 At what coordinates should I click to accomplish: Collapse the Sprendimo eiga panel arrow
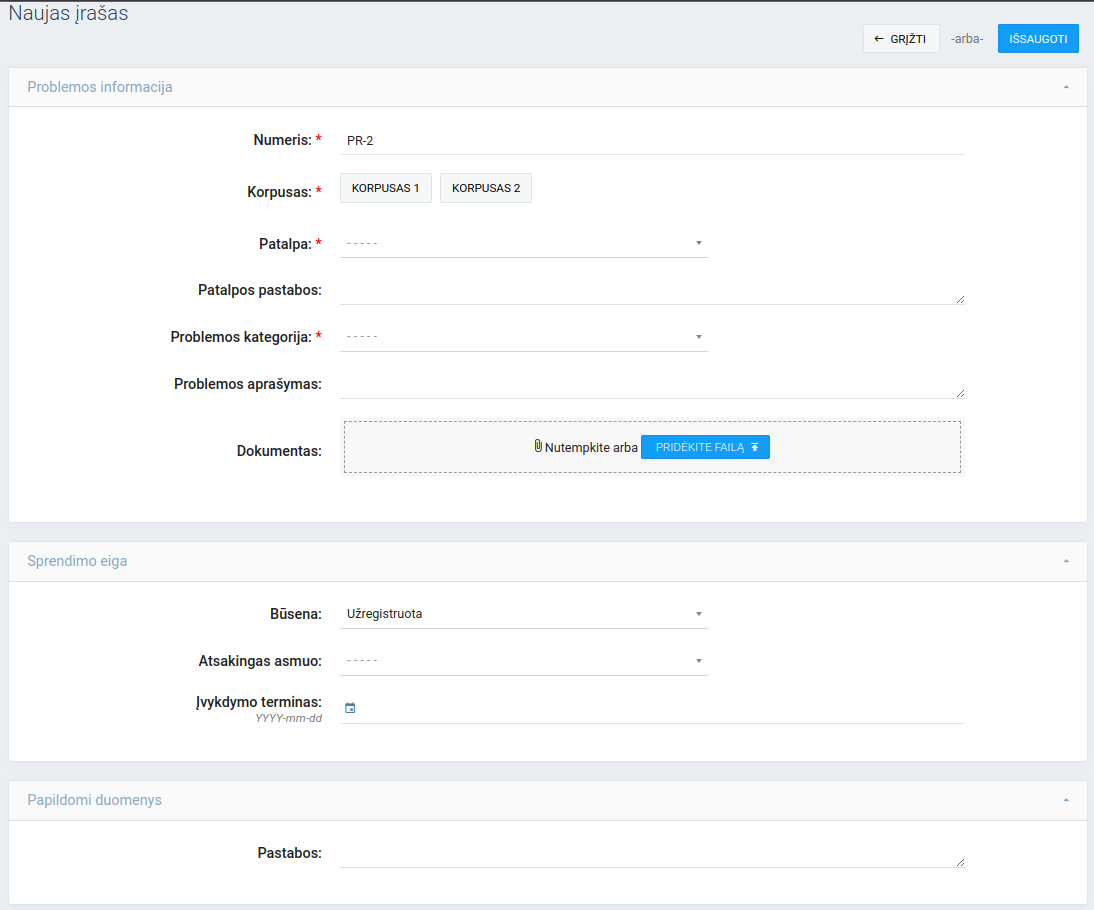tap(1066, 562)
